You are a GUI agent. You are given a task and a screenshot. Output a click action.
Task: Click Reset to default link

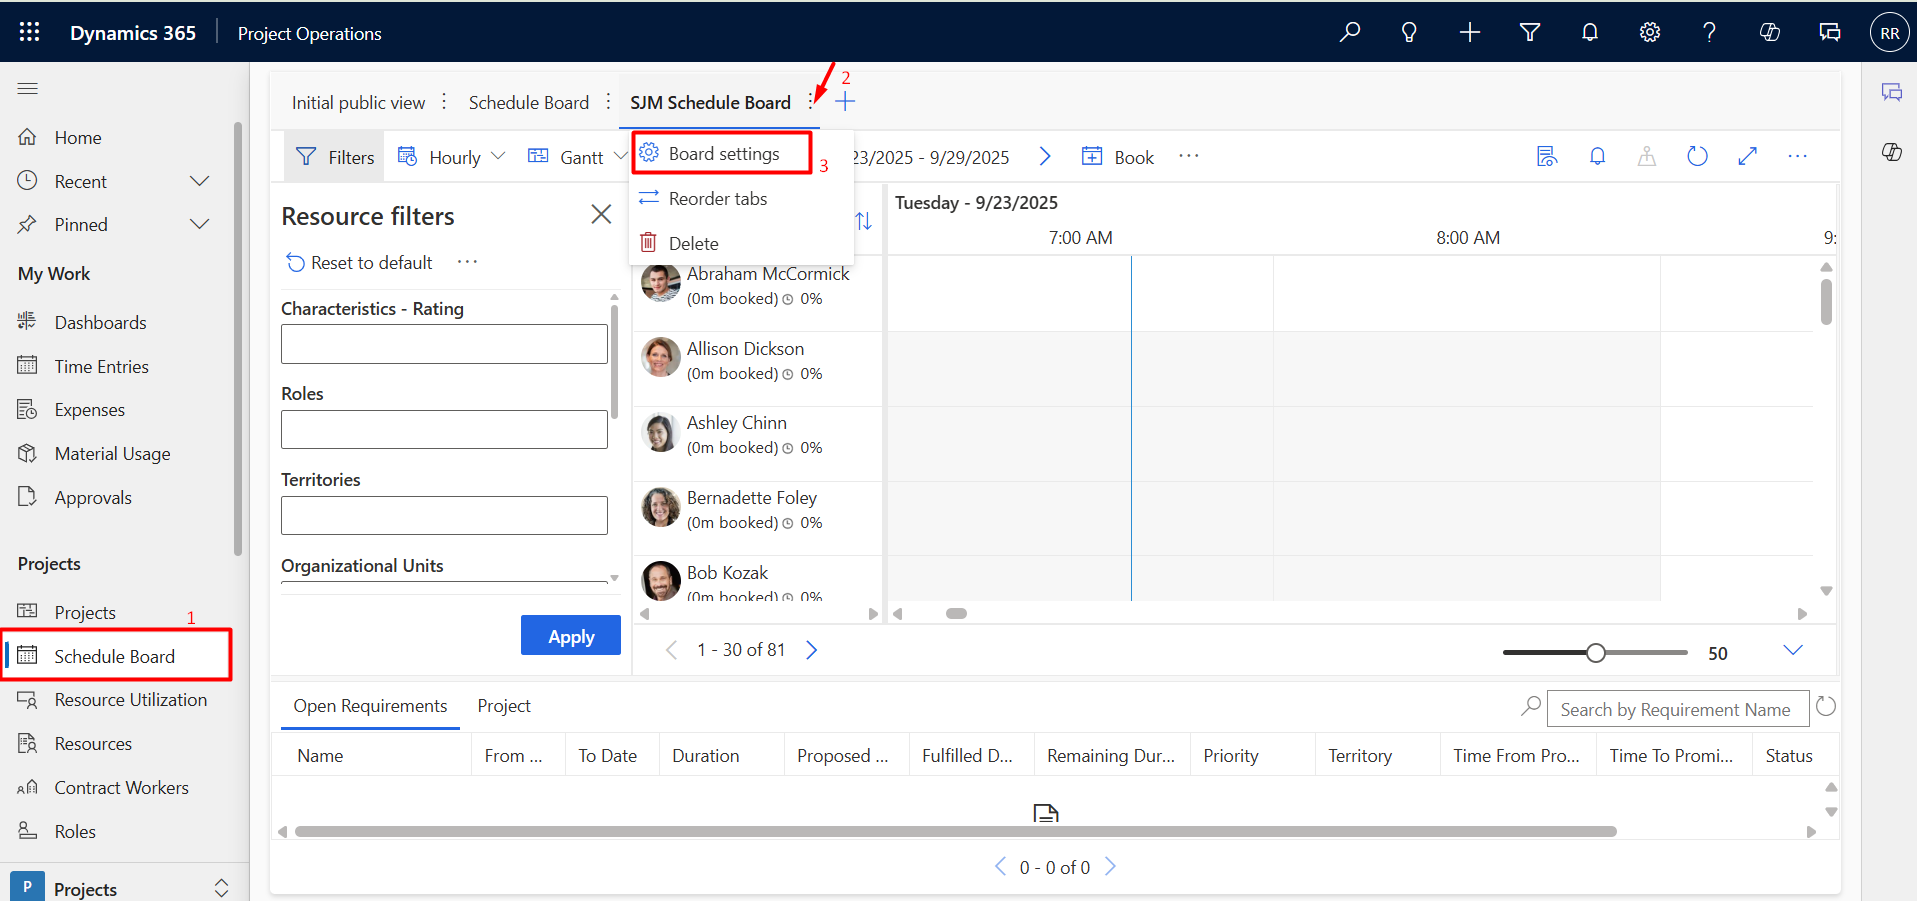[360, 262]
